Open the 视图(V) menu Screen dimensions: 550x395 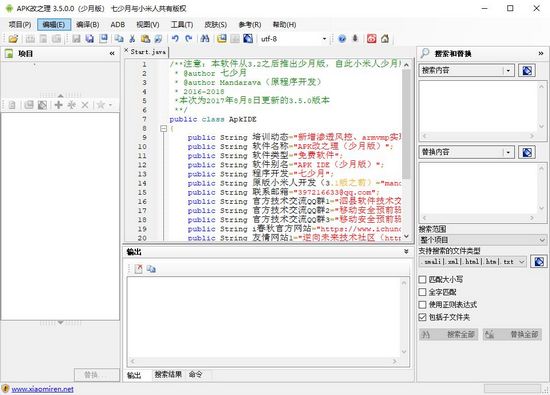pyautogui.click(x=148, y=25)
